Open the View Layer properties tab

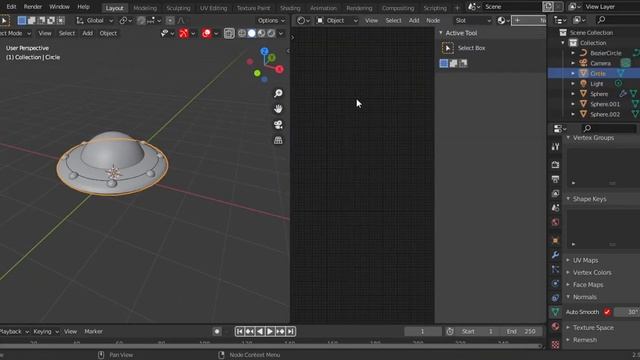[555, 193]
